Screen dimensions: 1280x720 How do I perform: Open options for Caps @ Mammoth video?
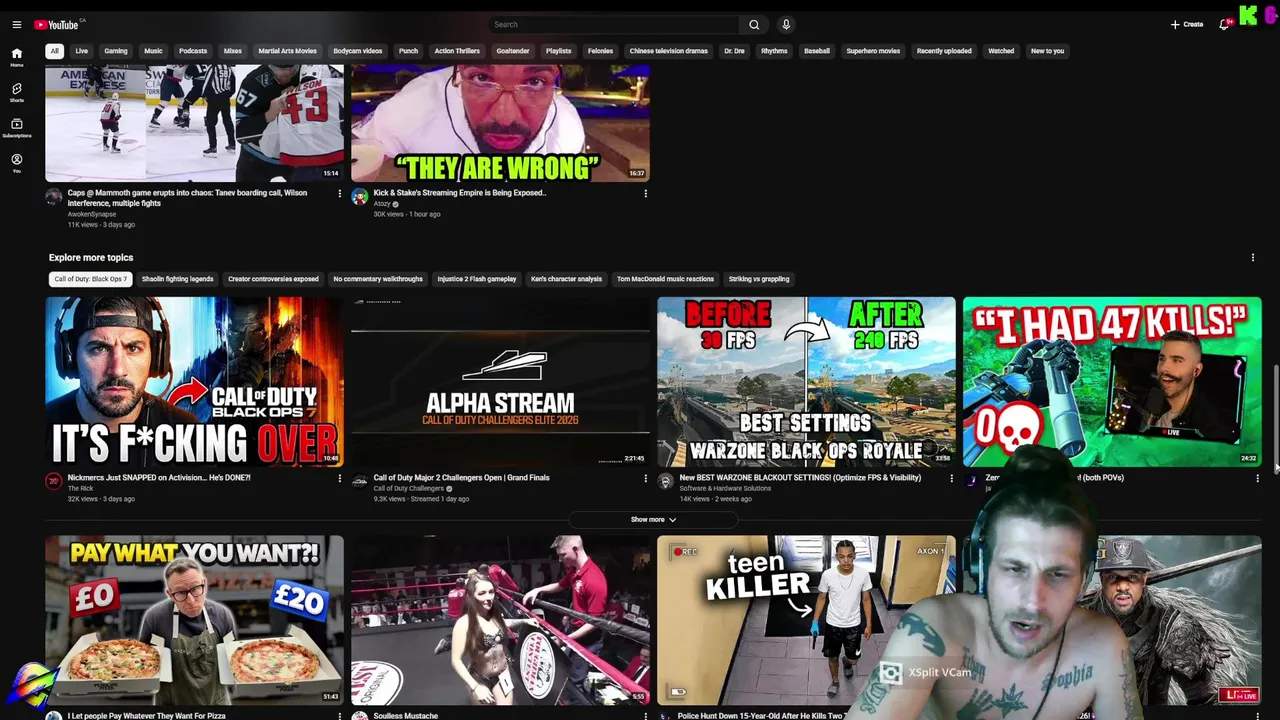pyautogui.click(x=339, y=194)
